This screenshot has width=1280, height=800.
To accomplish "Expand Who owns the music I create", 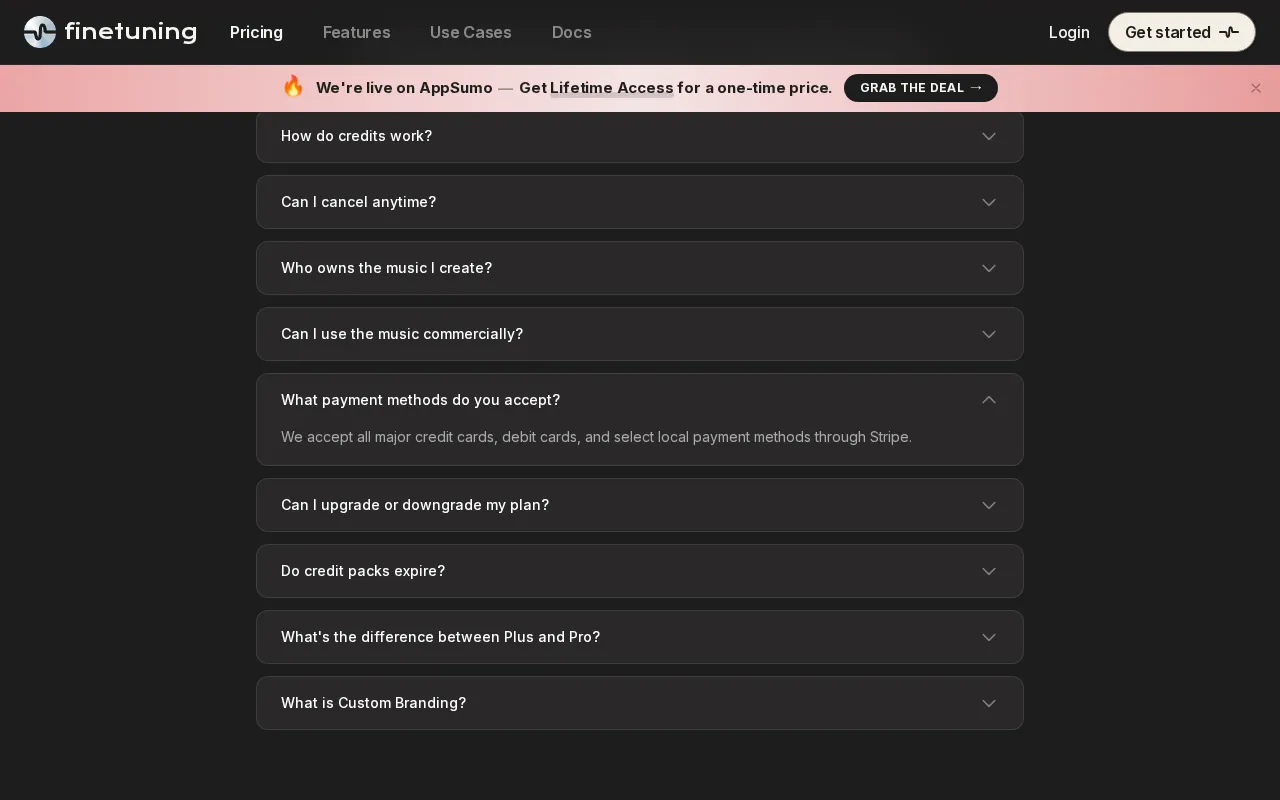I will click(x=640, y=268).
